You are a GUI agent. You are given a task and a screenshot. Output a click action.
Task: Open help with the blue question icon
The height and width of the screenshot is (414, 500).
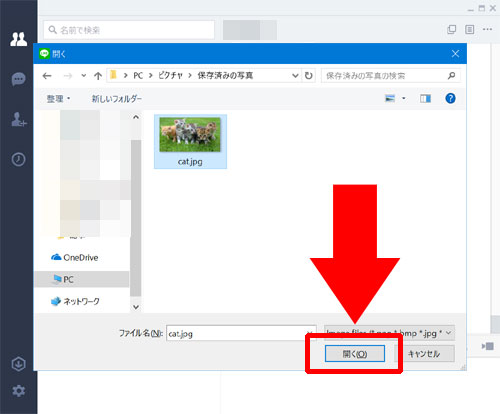(x=450, y=98)
